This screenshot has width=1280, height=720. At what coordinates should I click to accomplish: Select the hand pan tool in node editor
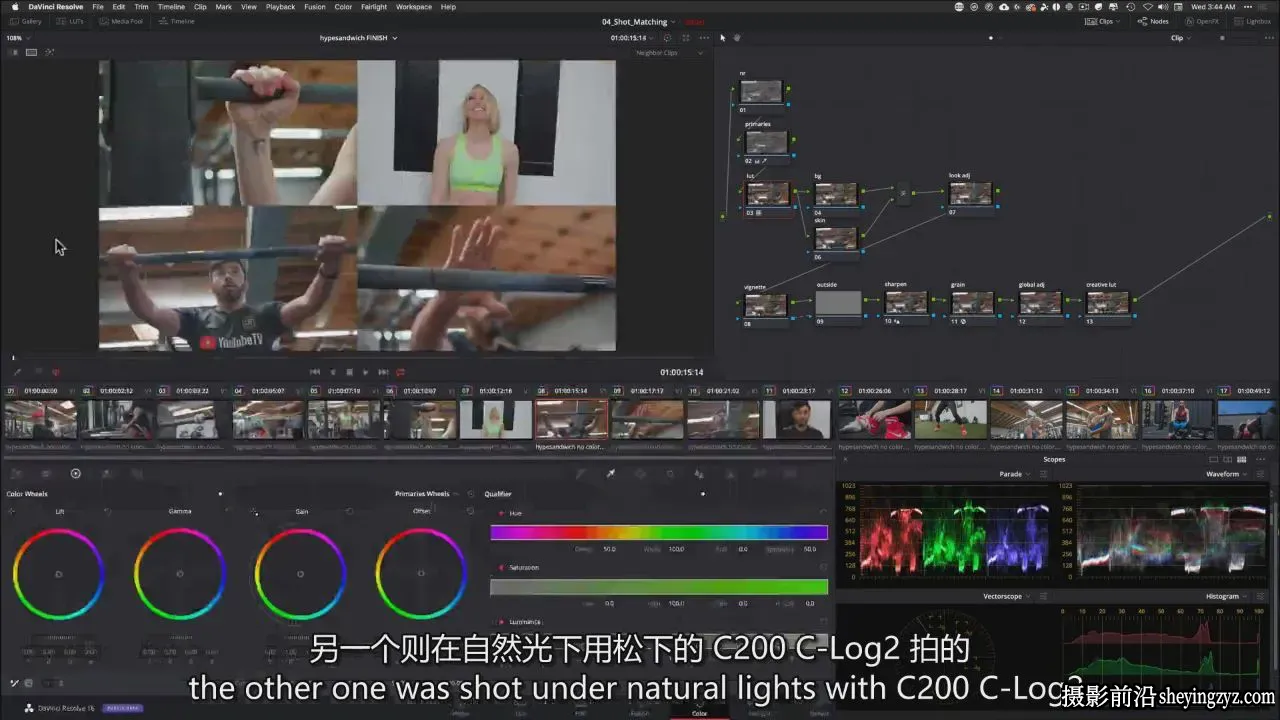(x=738, y=38)
